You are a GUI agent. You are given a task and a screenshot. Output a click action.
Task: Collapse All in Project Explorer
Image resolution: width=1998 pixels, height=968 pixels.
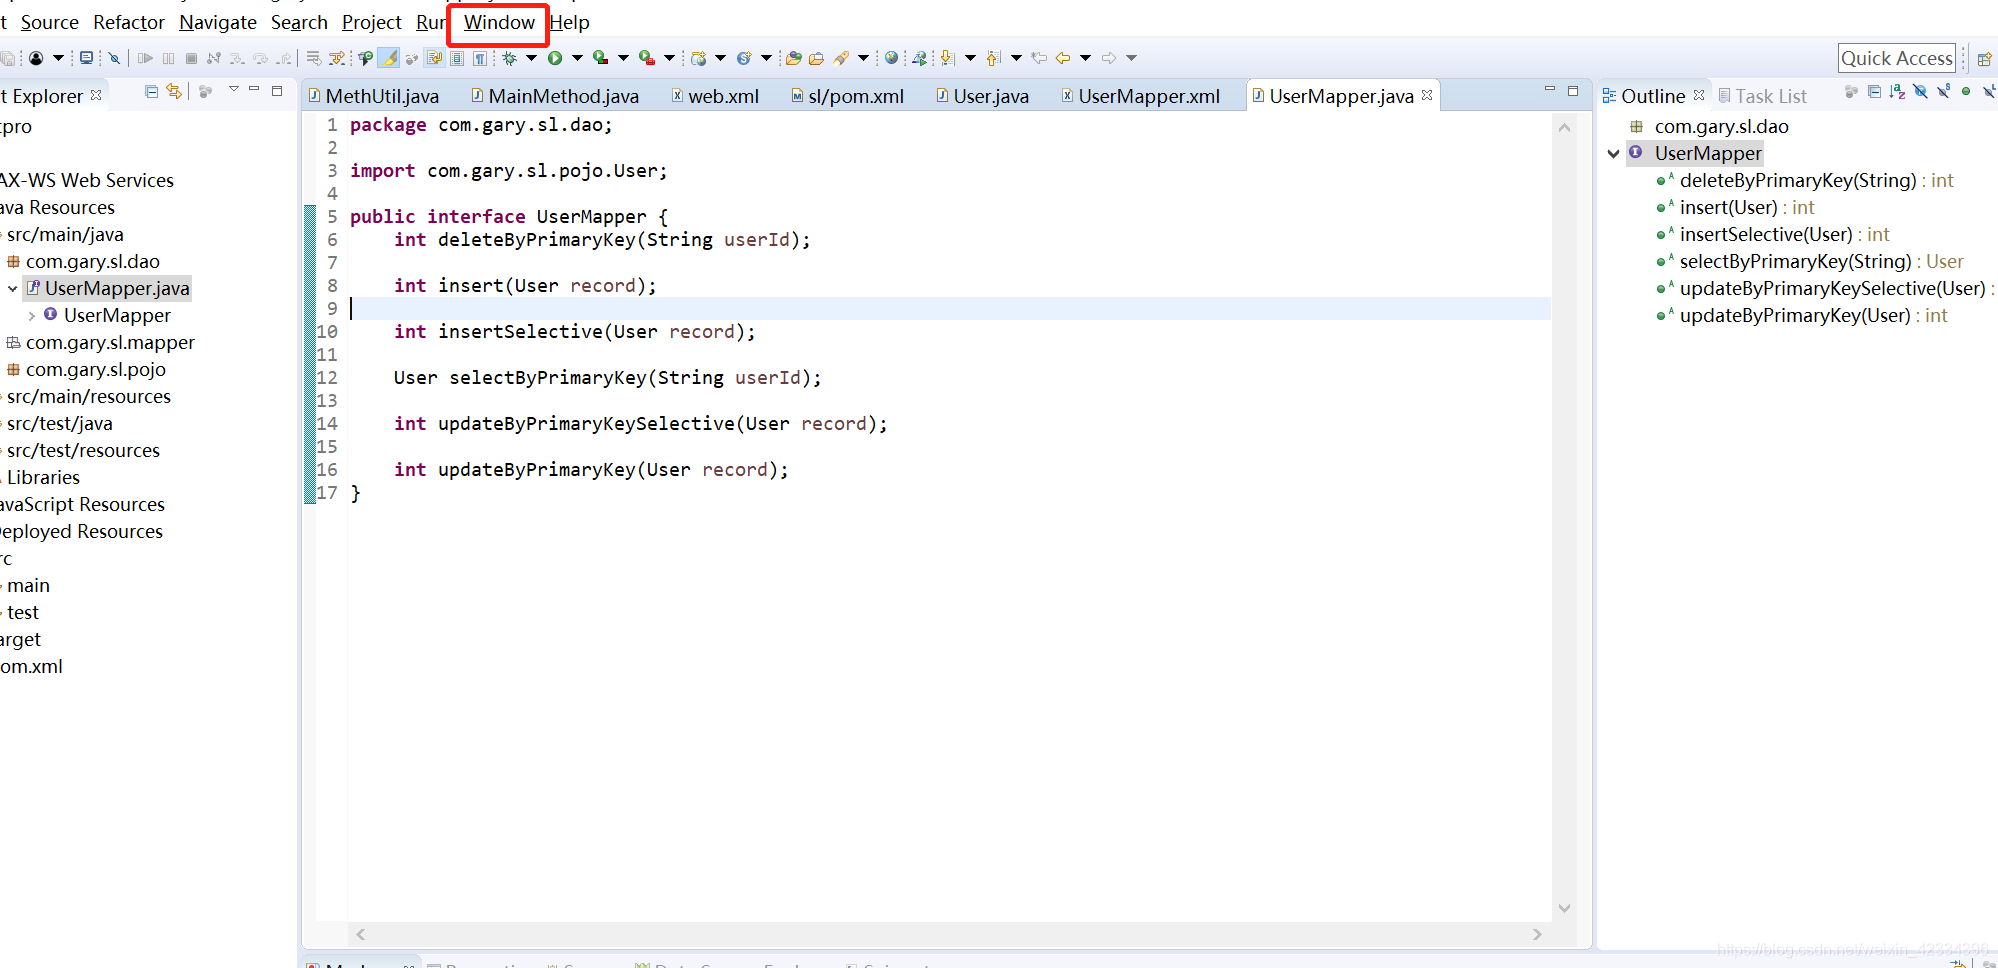click(151, 92)
